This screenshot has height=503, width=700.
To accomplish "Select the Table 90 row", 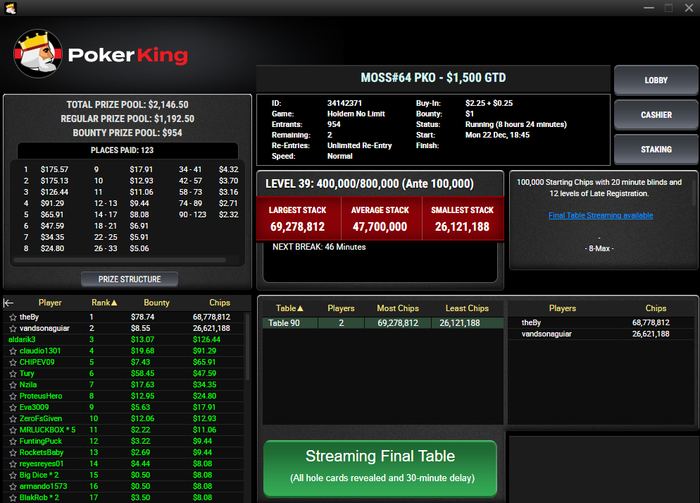I will pos(383,323).
